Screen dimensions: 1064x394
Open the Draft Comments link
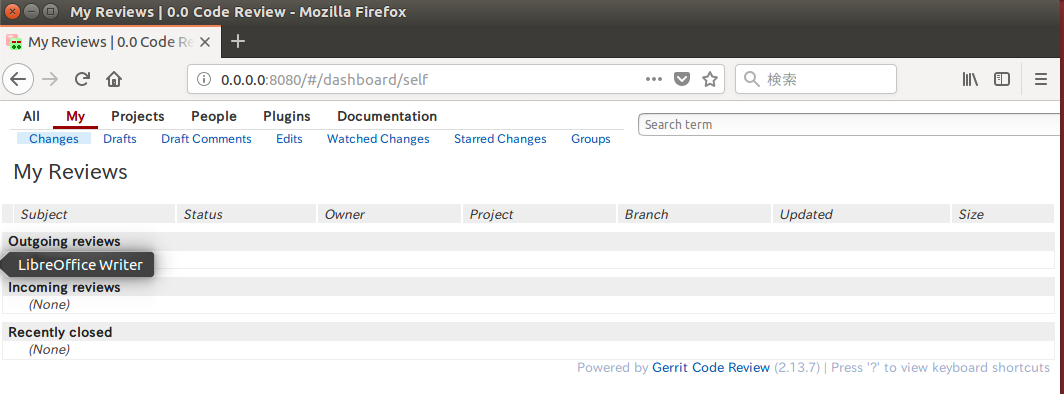[206, 139]
